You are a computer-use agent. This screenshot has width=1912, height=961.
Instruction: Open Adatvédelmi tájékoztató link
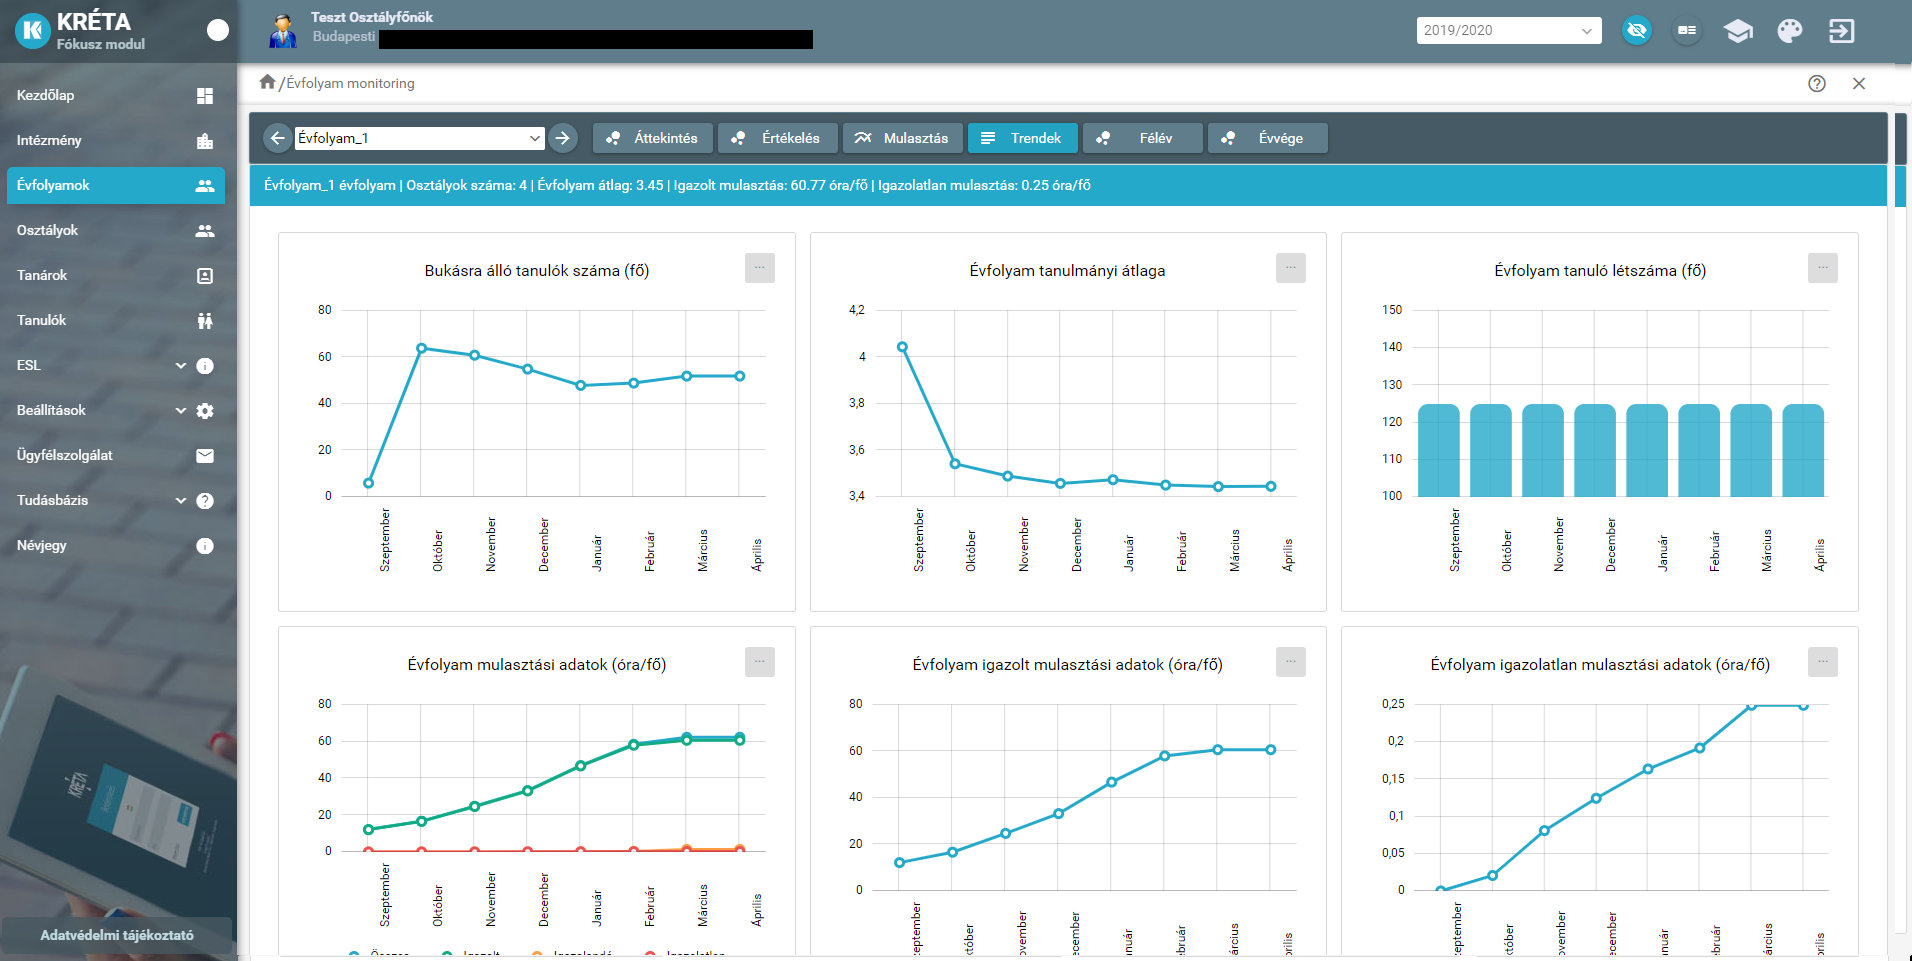pos(117,935)
